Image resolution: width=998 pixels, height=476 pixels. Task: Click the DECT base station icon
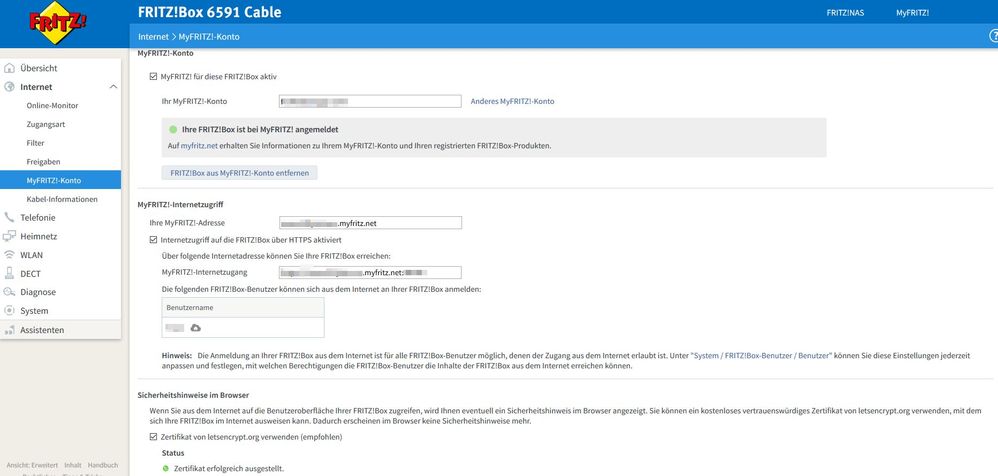[9, 273]
